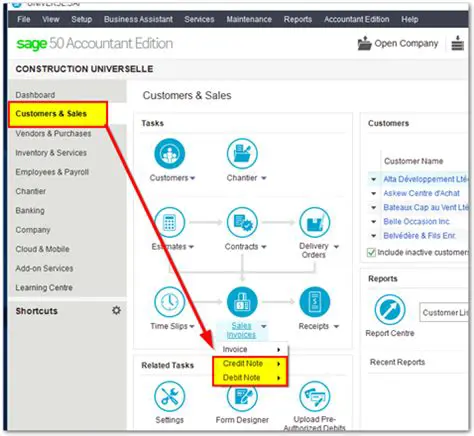This screenshot has width=474, height=436.
Task: Open the Delivery Orders icon
Action: pos(315,222)
